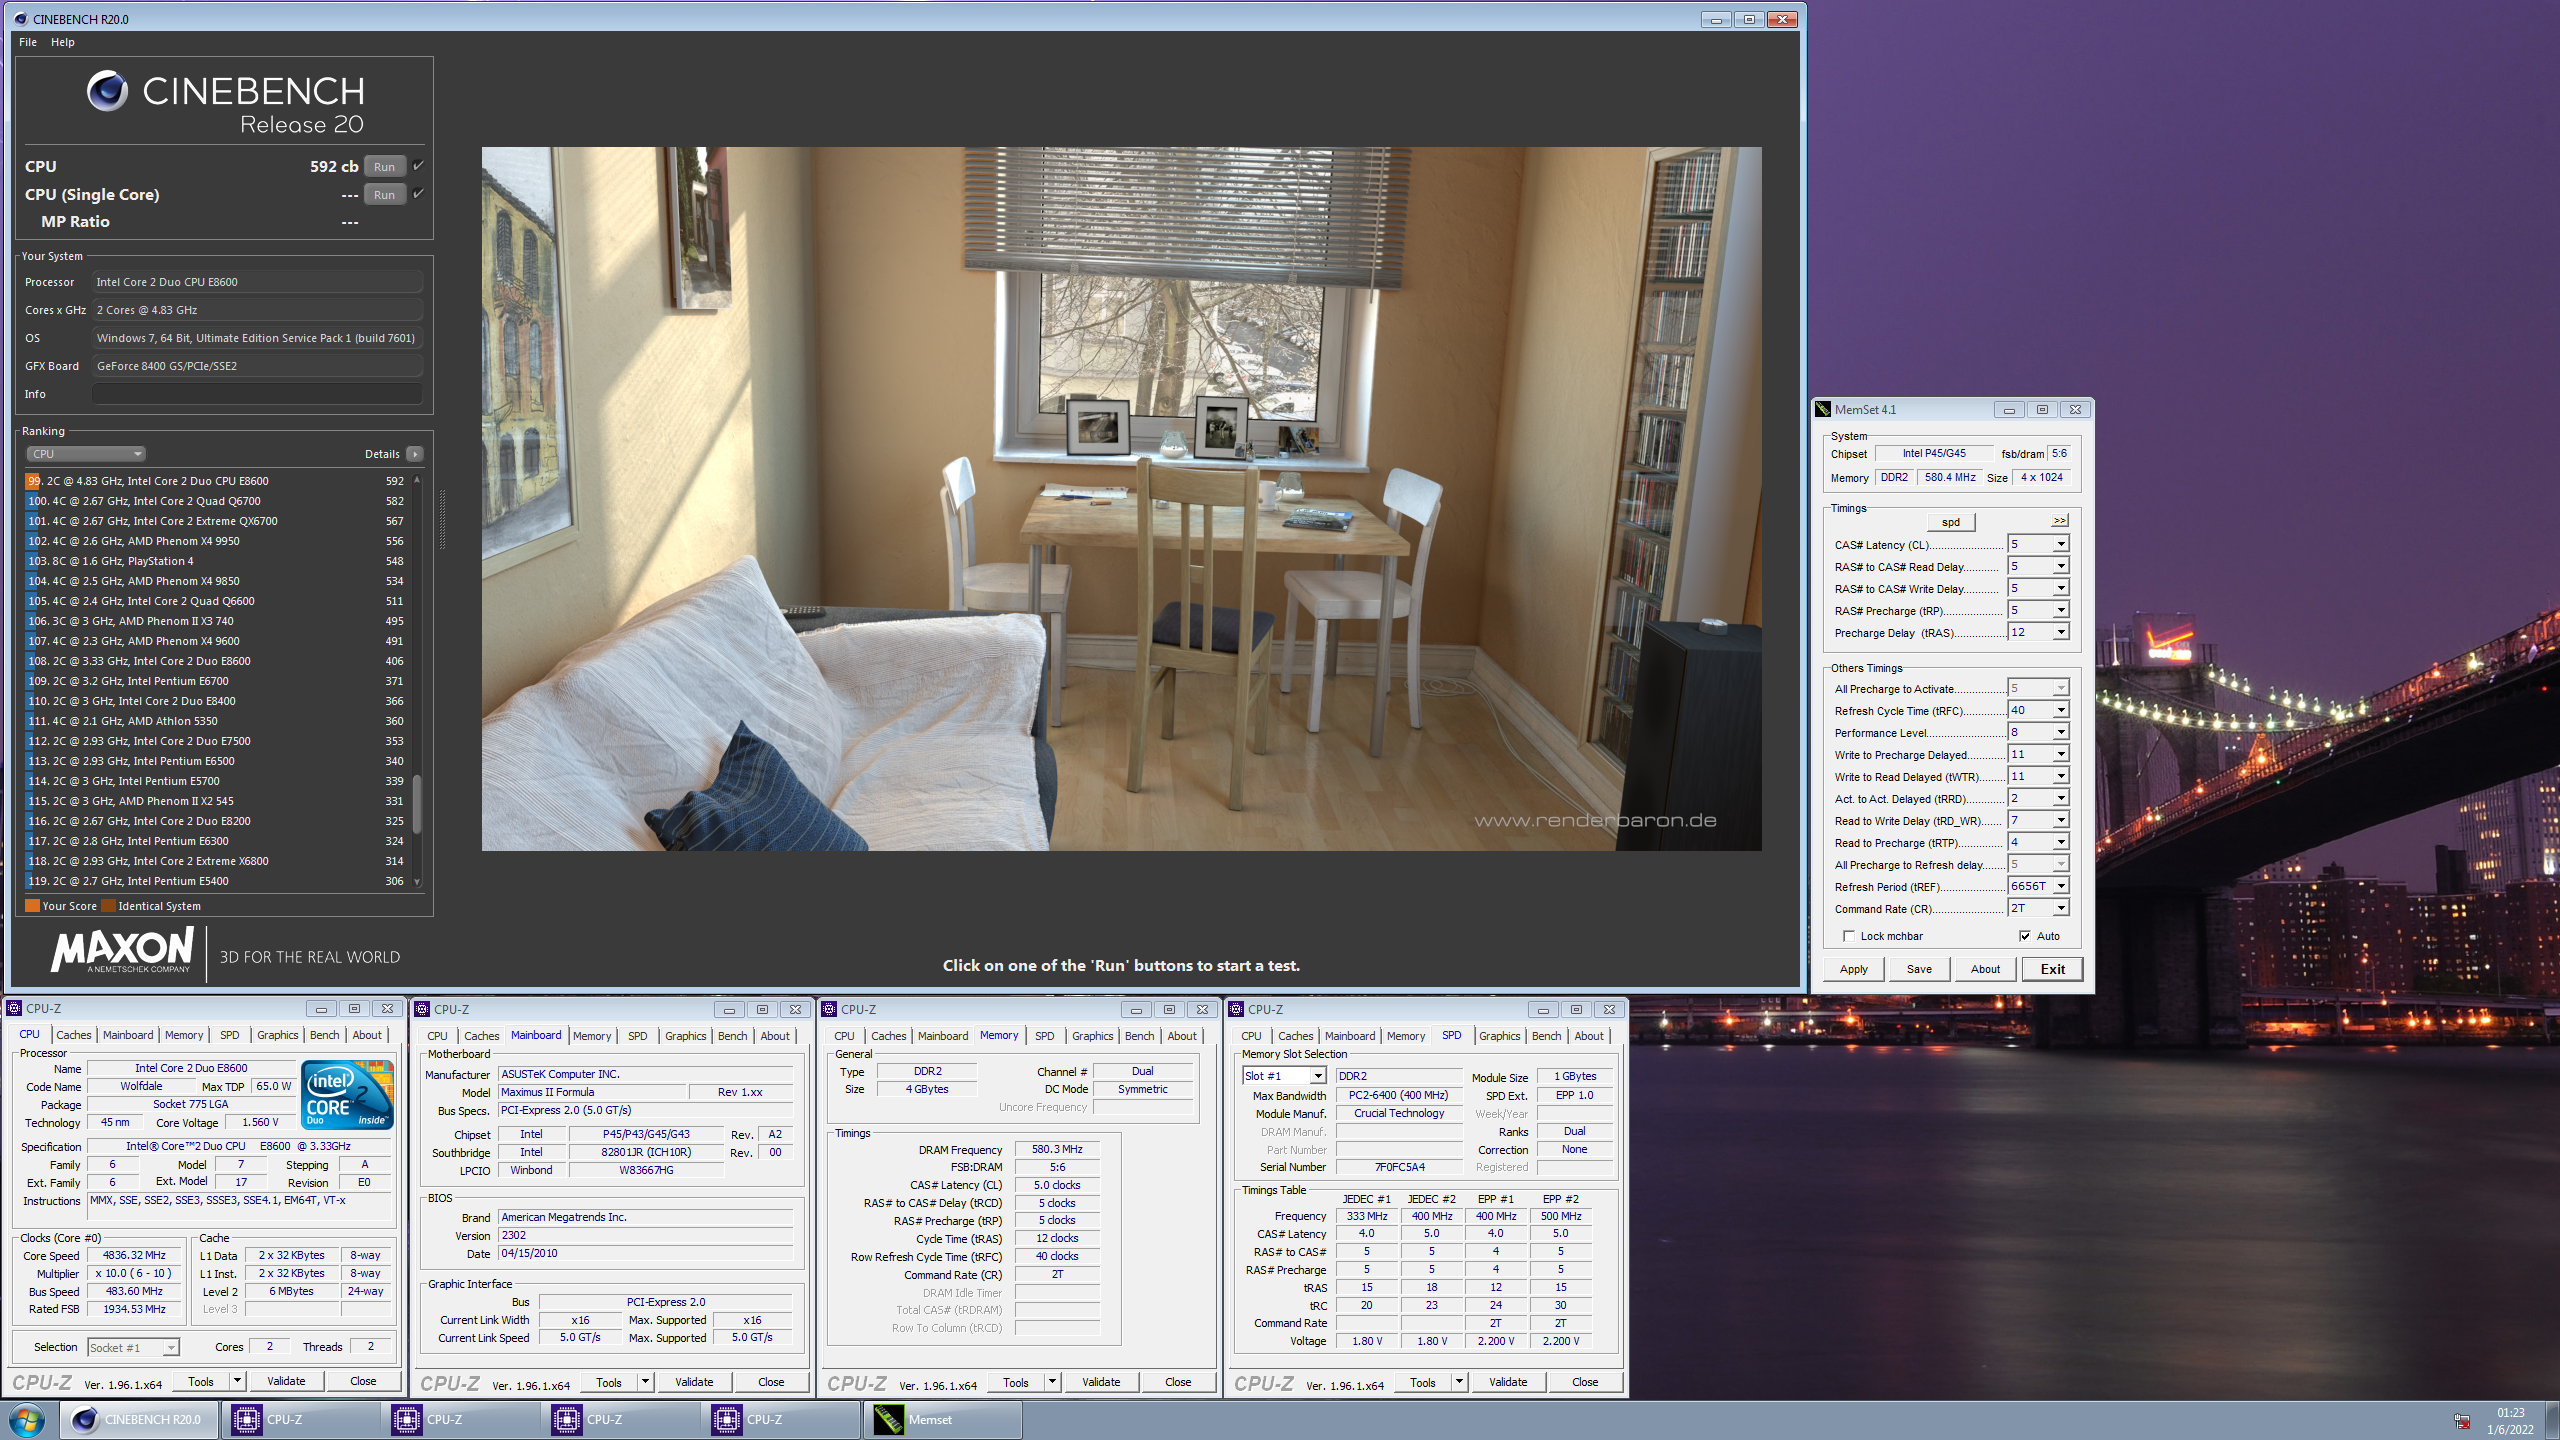This screenshot has height=1440, width=2560.
Task: Open the CPU ranking filter dropdown
Action: pyautogui.click(x=86, y=454)
